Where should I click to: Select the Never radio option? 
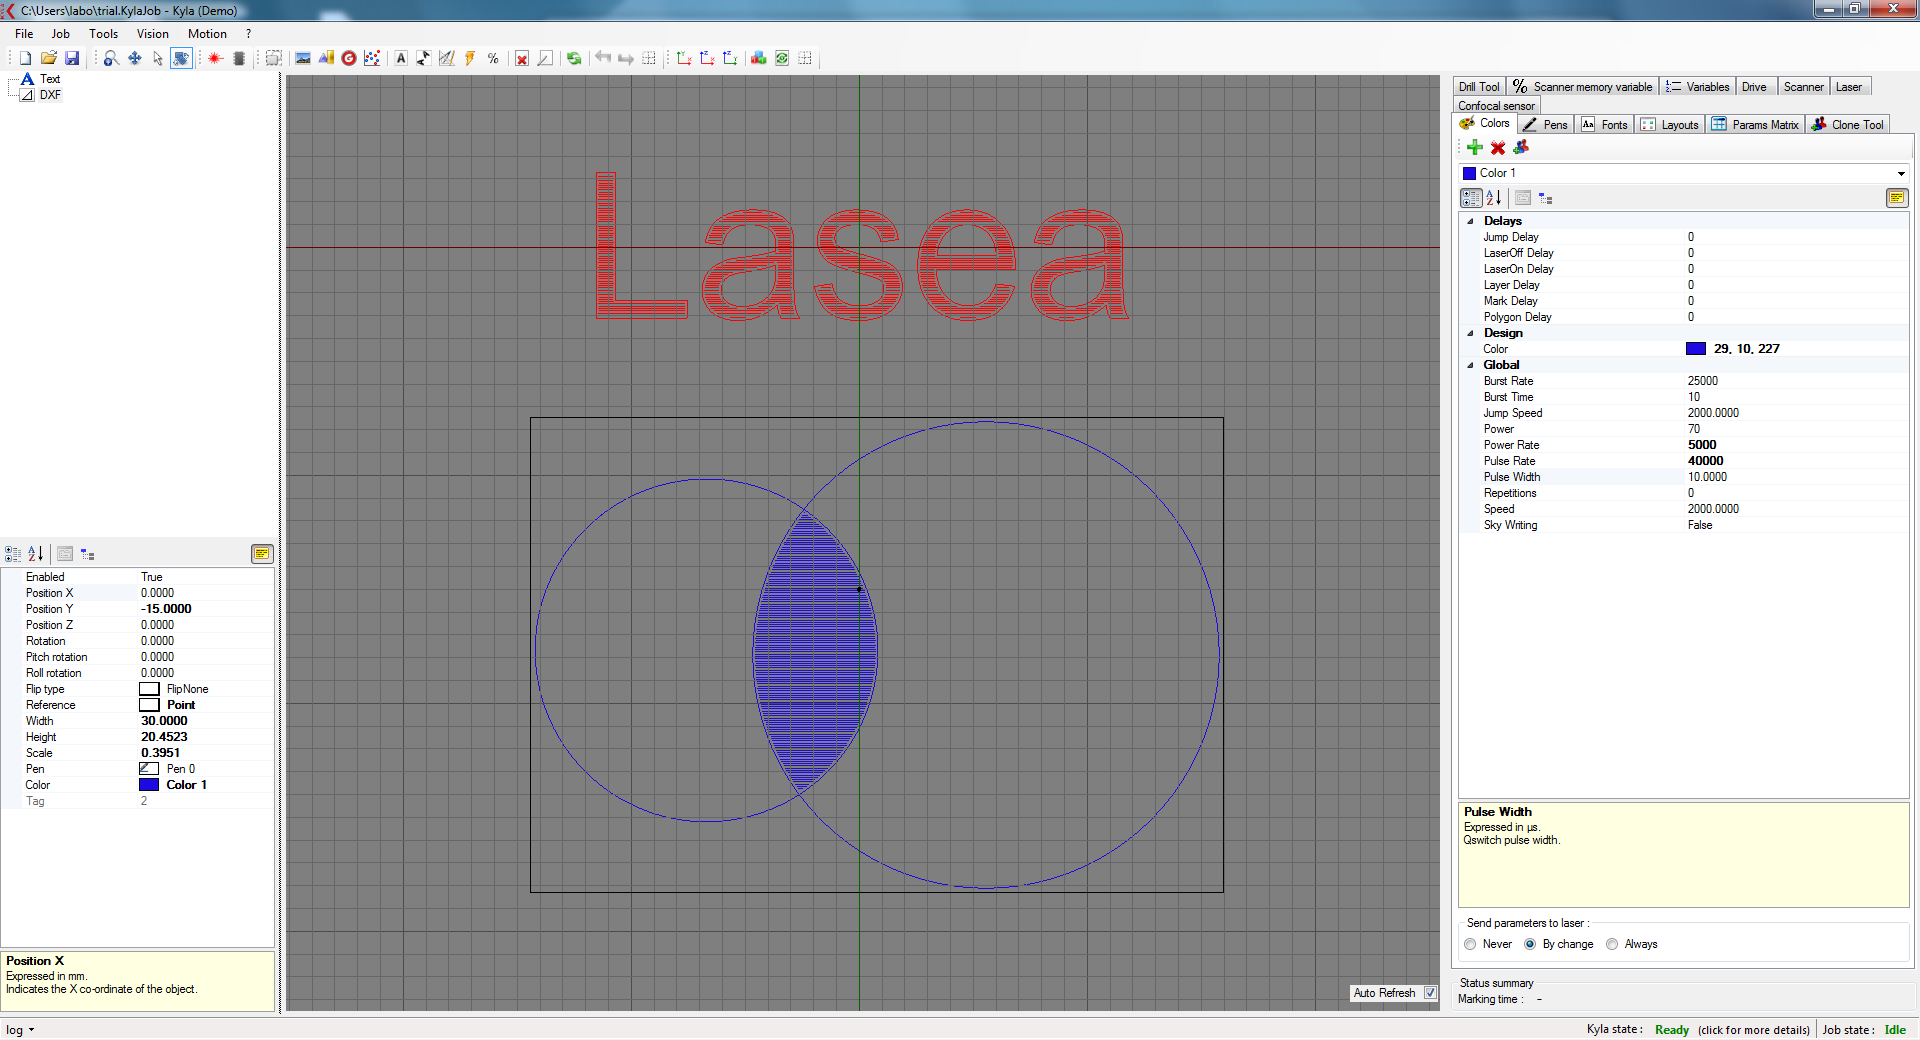point(1470,944)
